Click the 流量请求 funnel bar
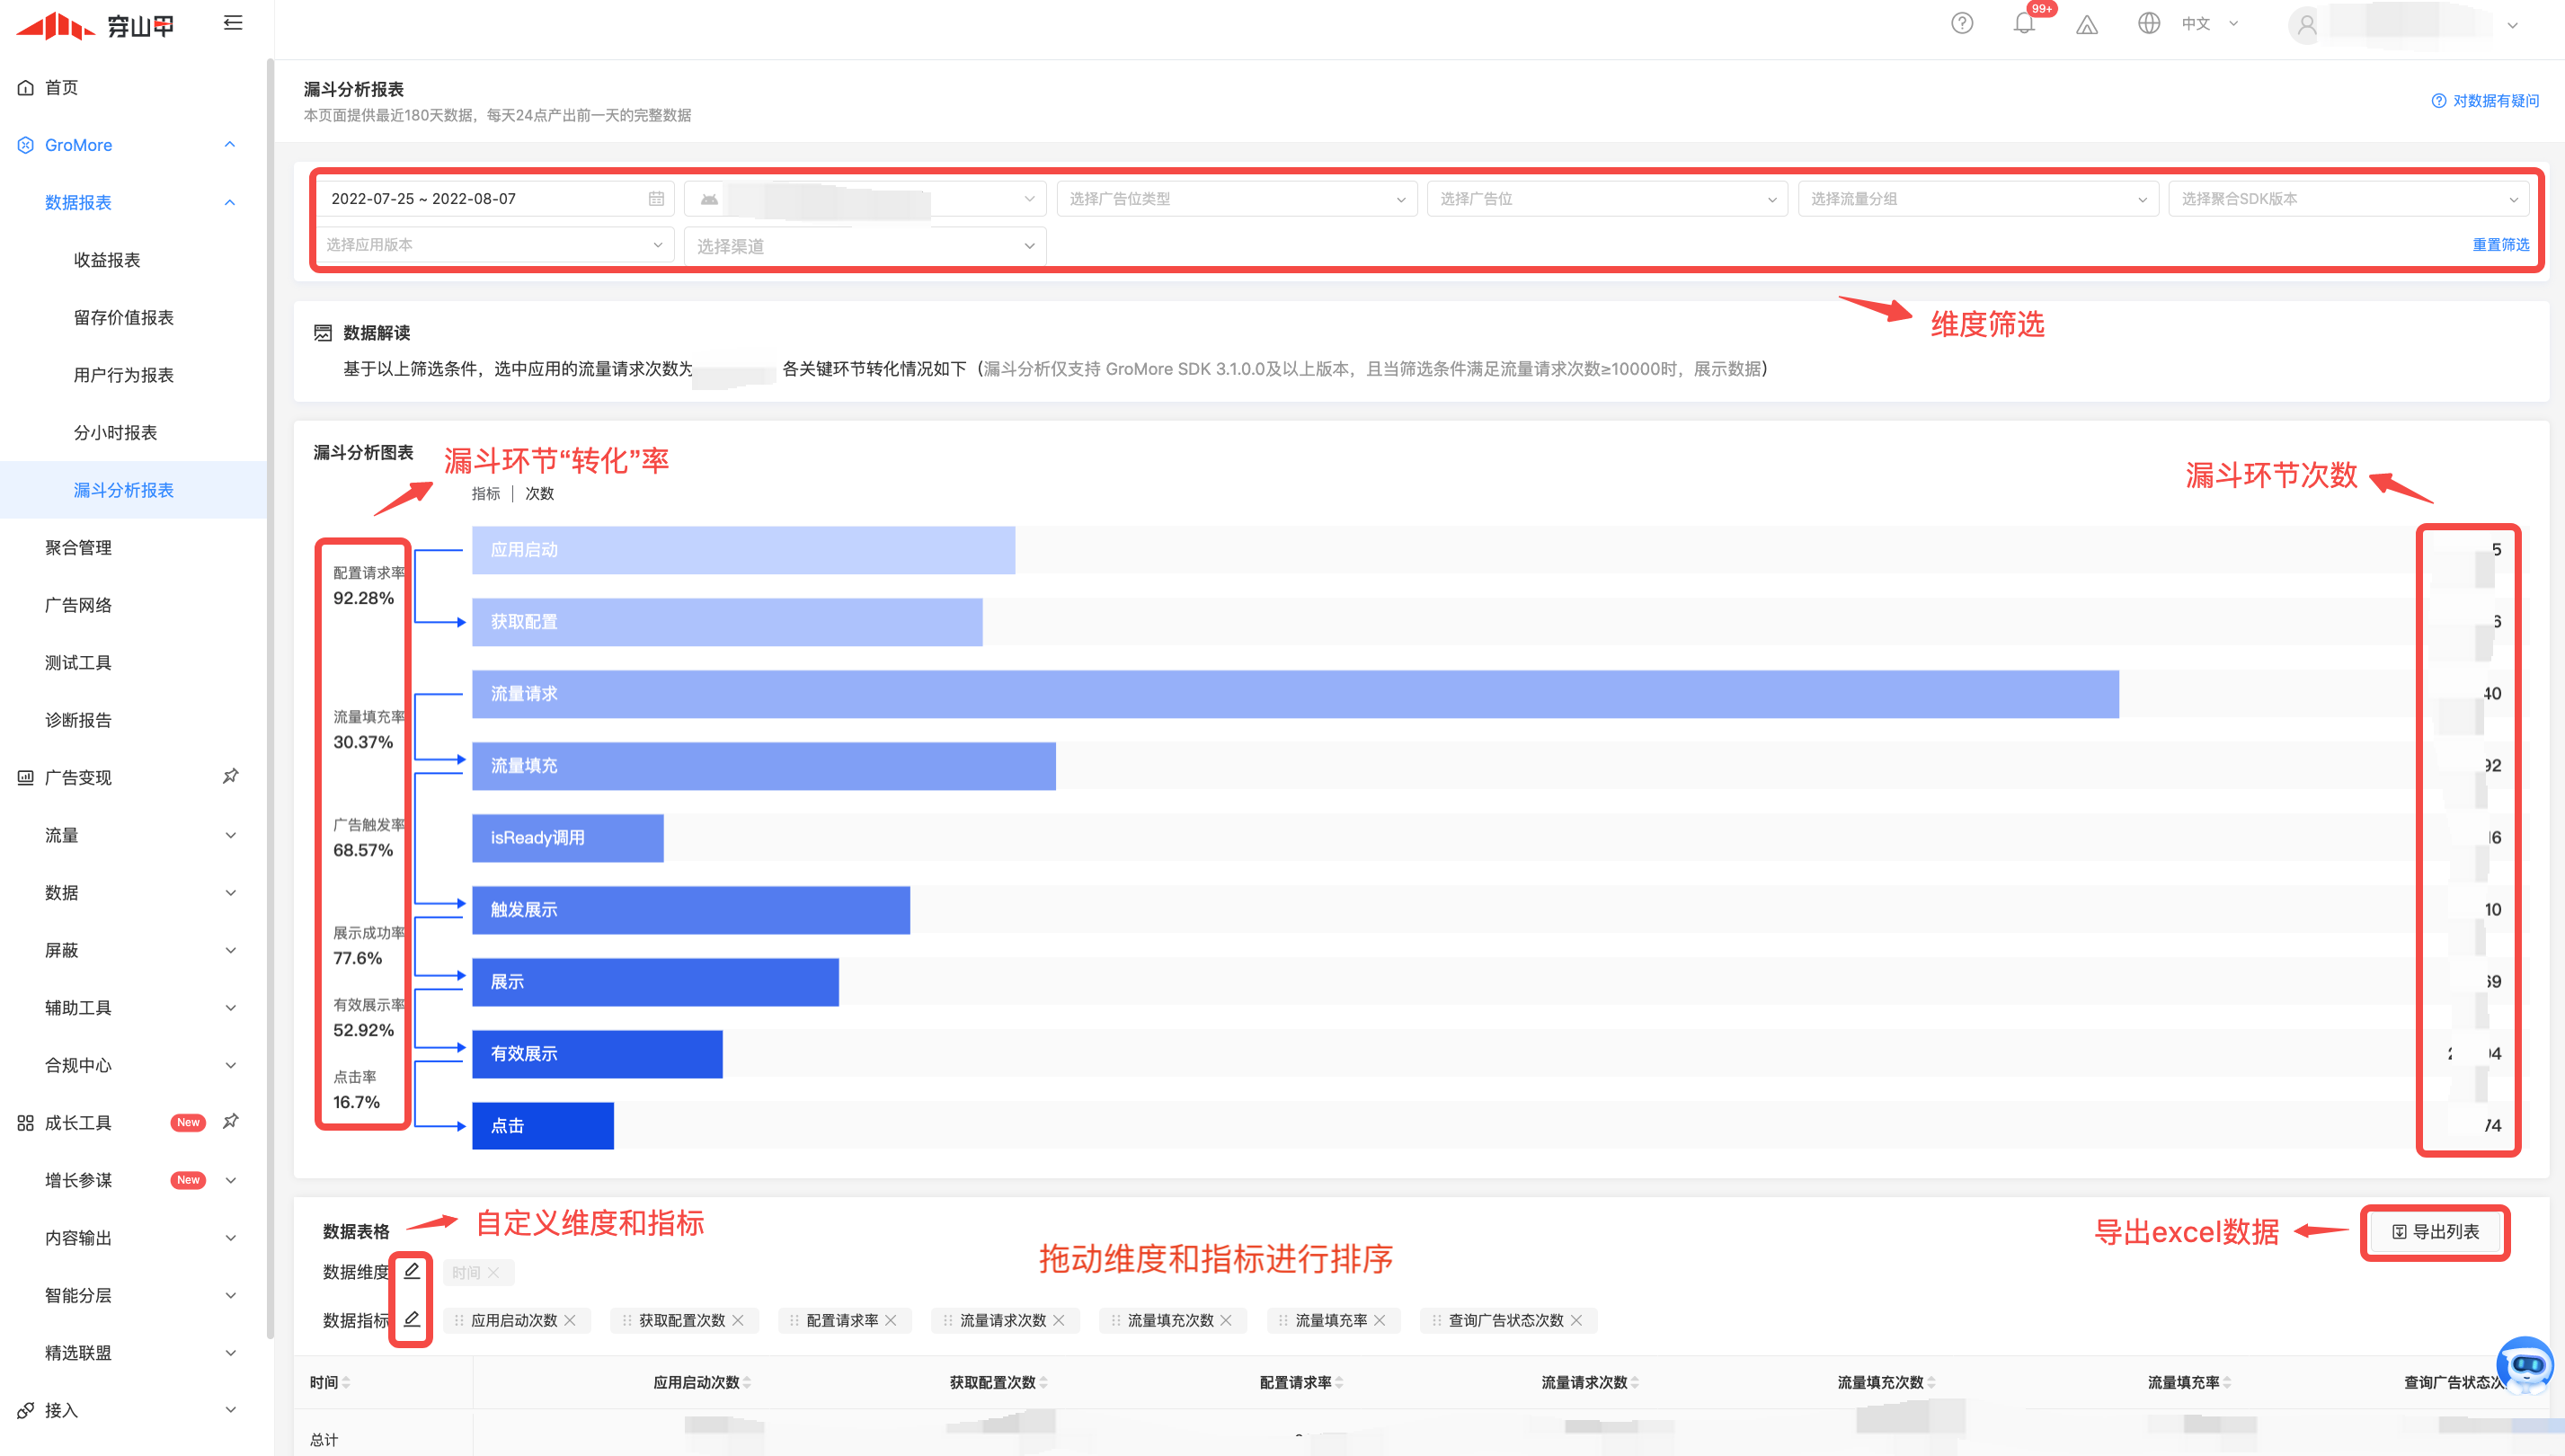This screenshot has width=2565, height=1456. pos(1295,693)
